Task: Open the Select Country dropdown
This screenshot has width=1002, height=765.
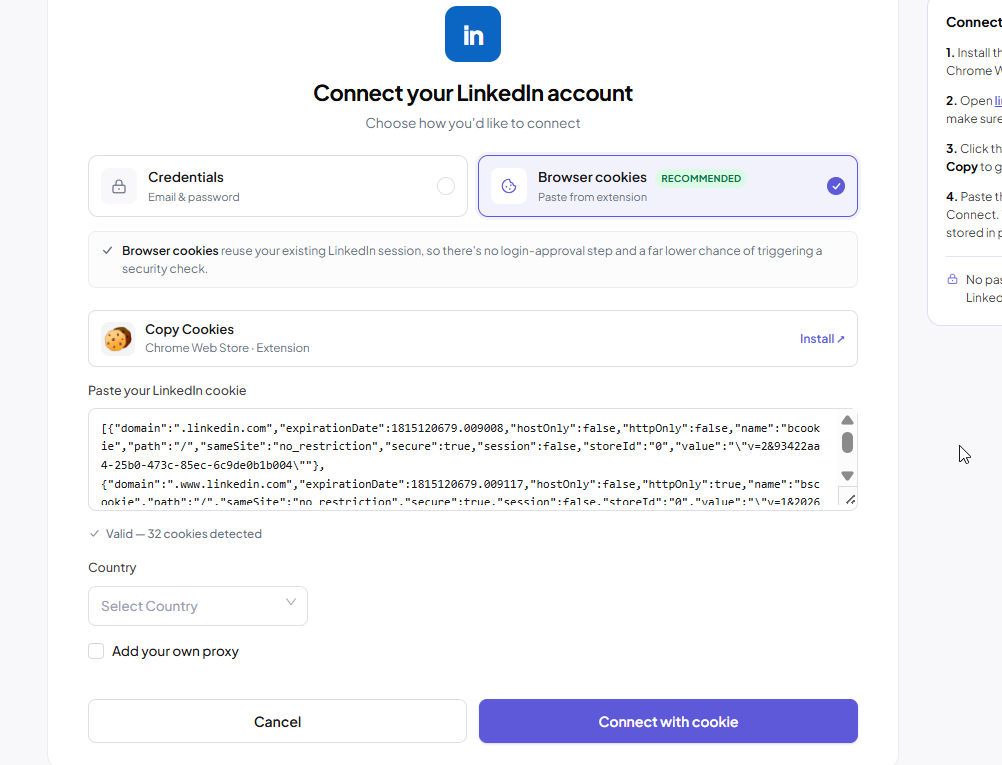Action: 197,606
